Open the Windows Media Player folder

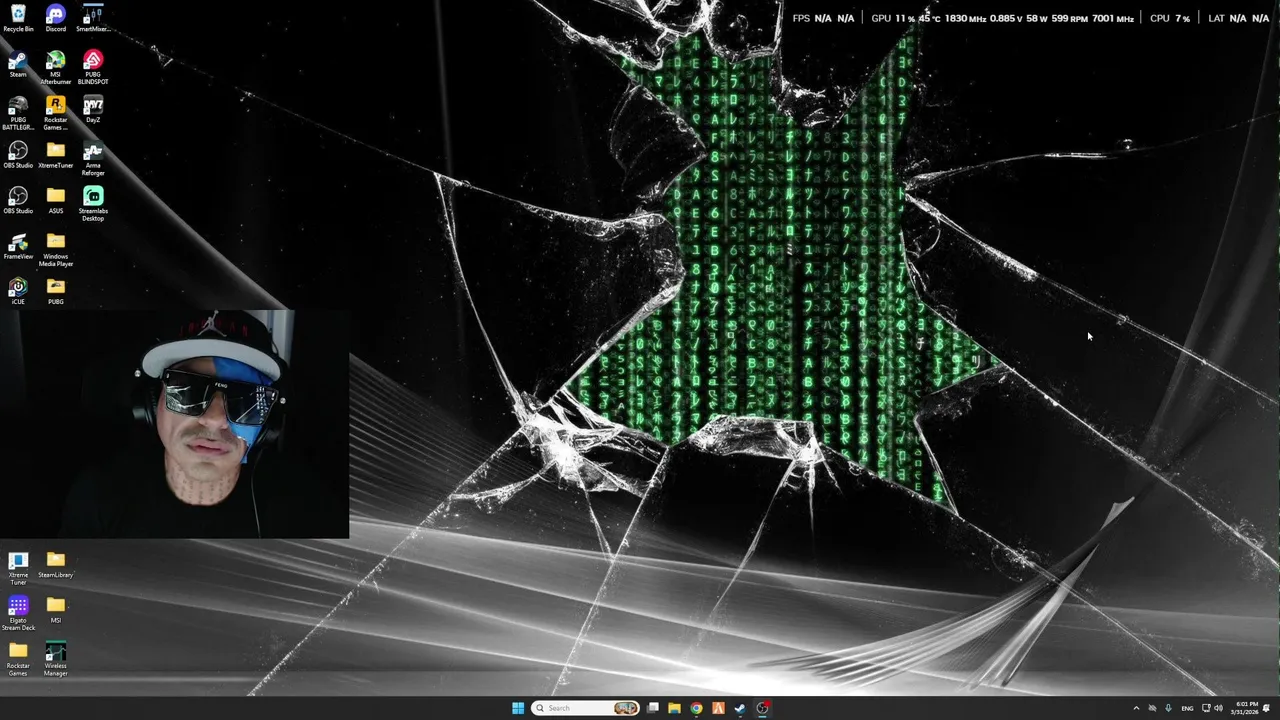click(56, 250)
